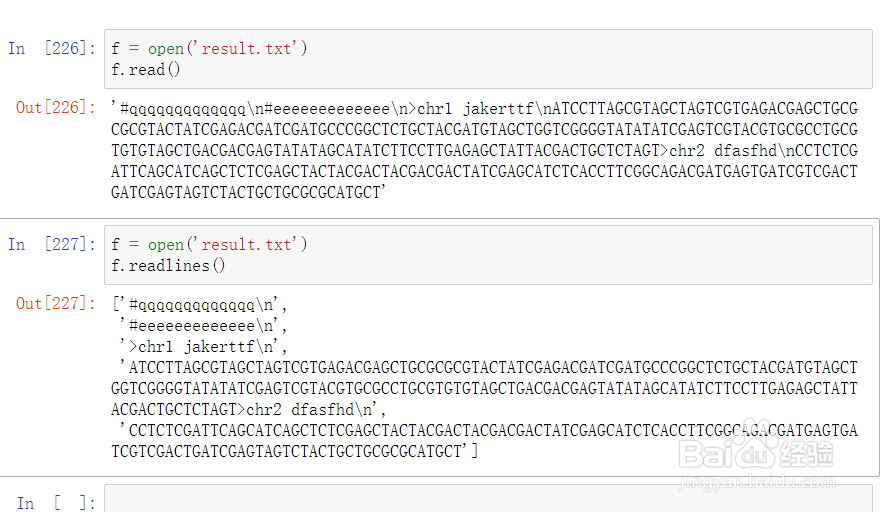Click the Out[227] prompt label
885x512 pixels.
click(55, 304)
